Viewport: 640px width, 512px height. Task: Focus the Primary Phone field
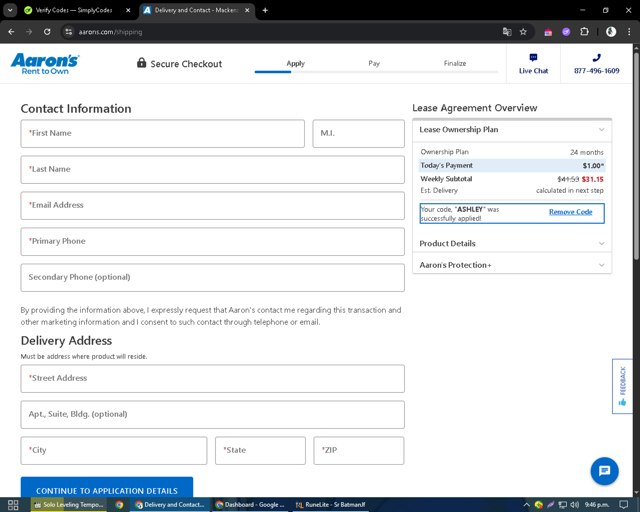pyautogui.click(x=213, y=241)
